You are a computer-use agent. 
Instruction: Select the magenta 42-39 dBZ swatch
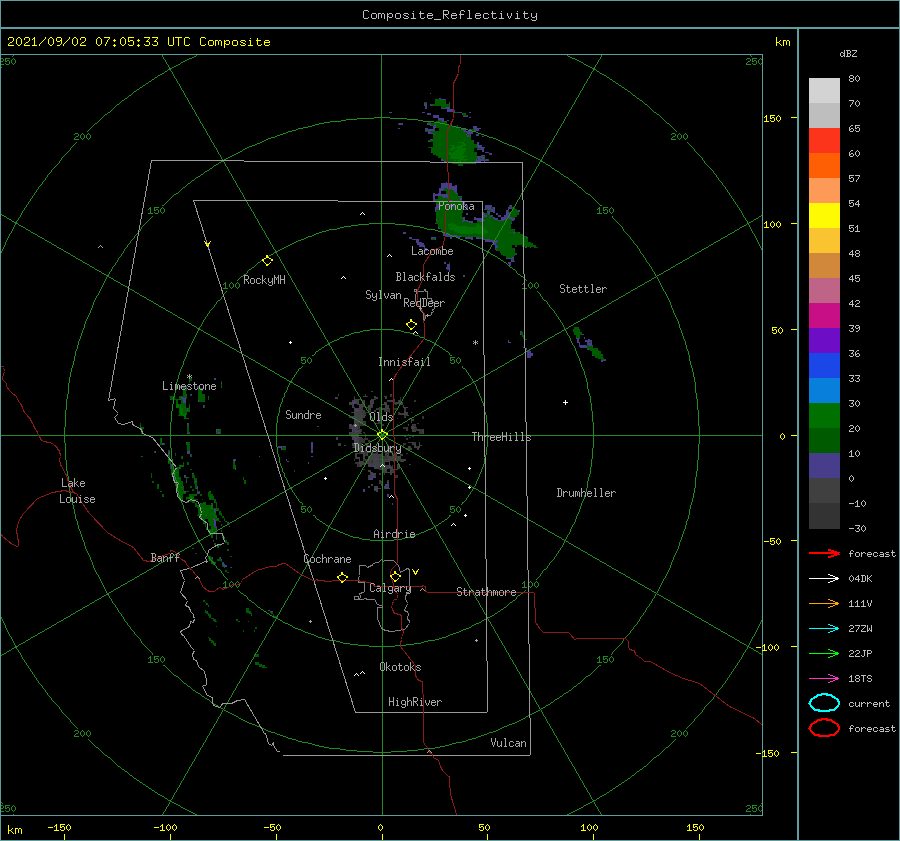(824, 316)
